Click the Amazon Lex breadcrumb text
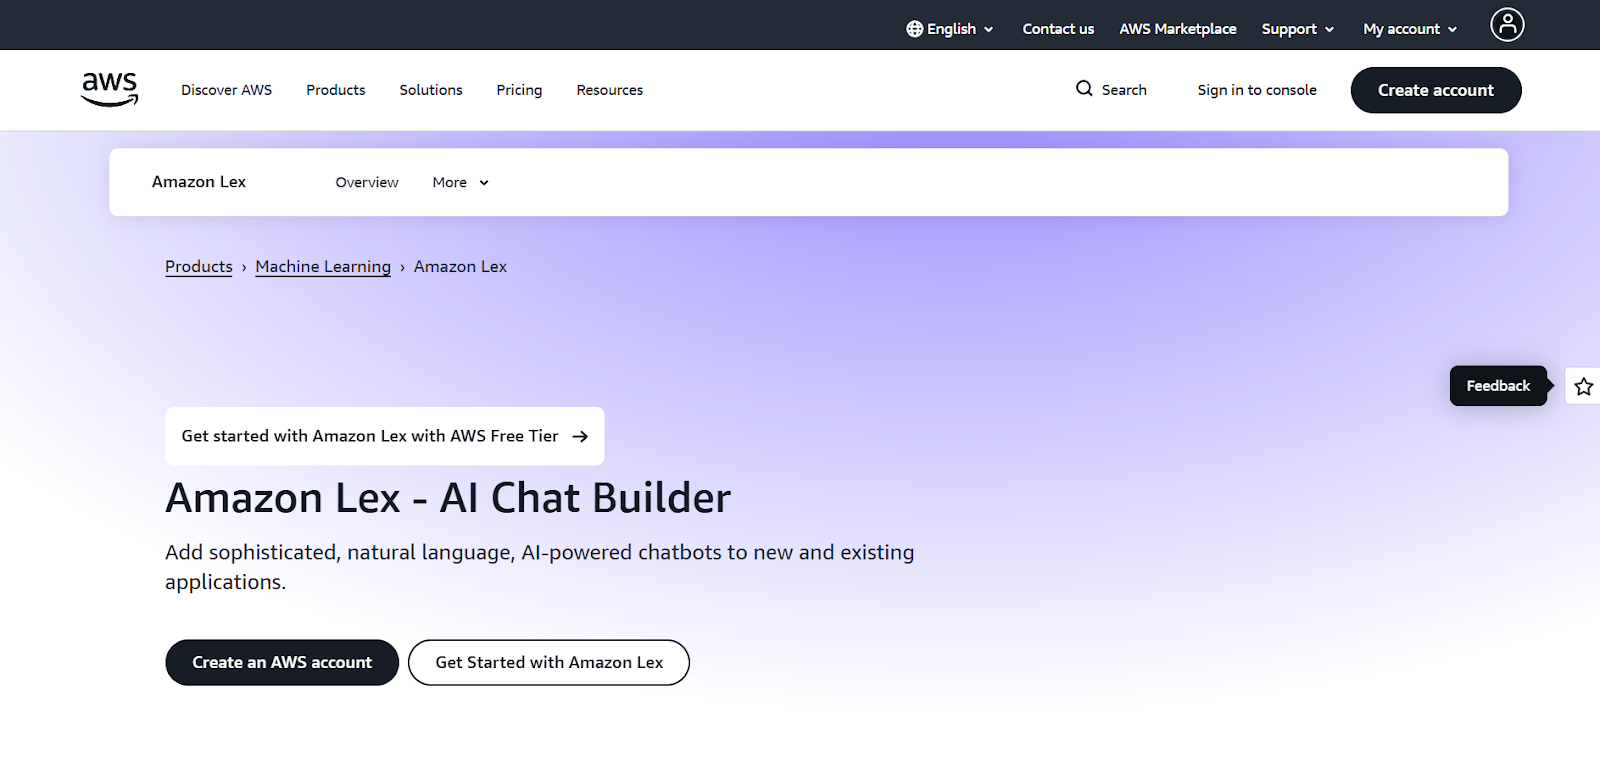 (460, 267)
